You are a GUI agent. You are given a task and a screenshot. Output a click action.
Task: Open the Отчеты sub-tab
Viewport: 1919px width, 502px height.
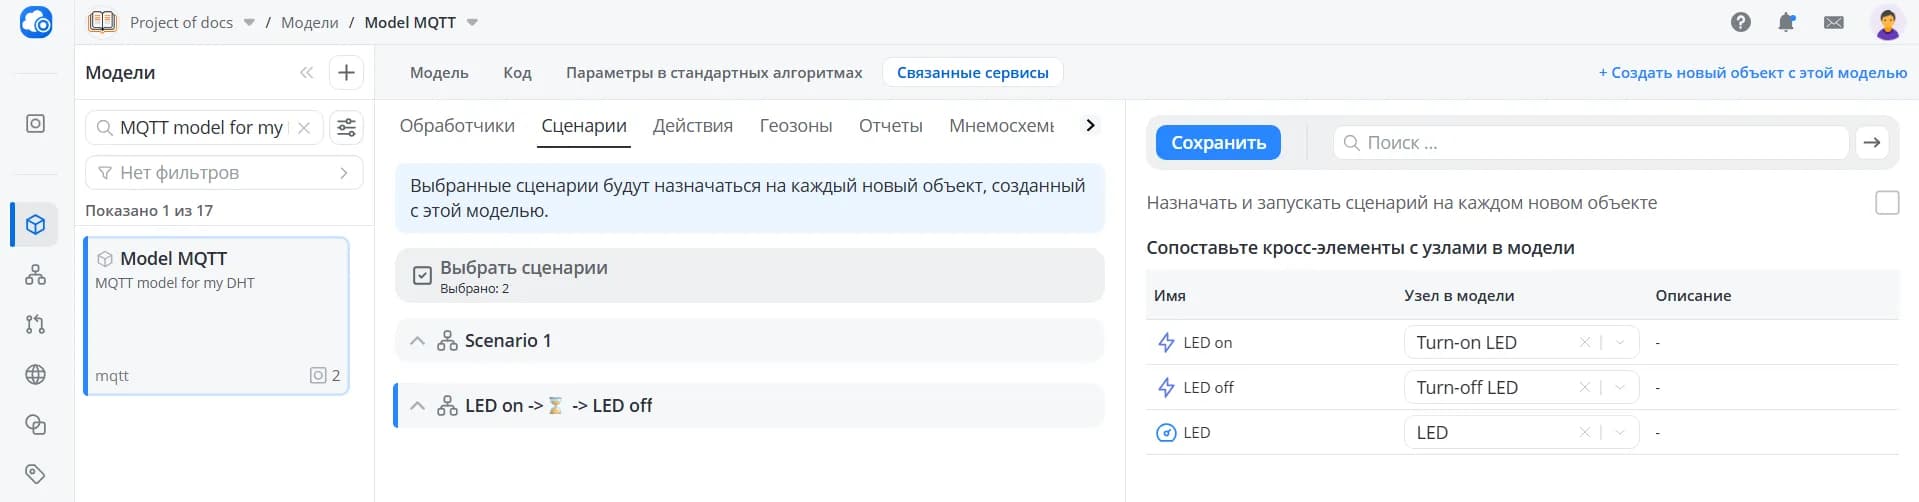point(891,126)
